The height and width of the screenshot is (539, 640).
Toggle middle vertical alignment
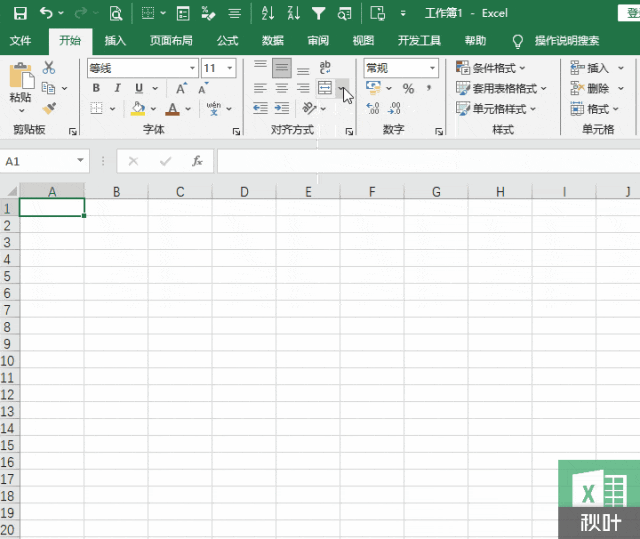pos(282,68)
